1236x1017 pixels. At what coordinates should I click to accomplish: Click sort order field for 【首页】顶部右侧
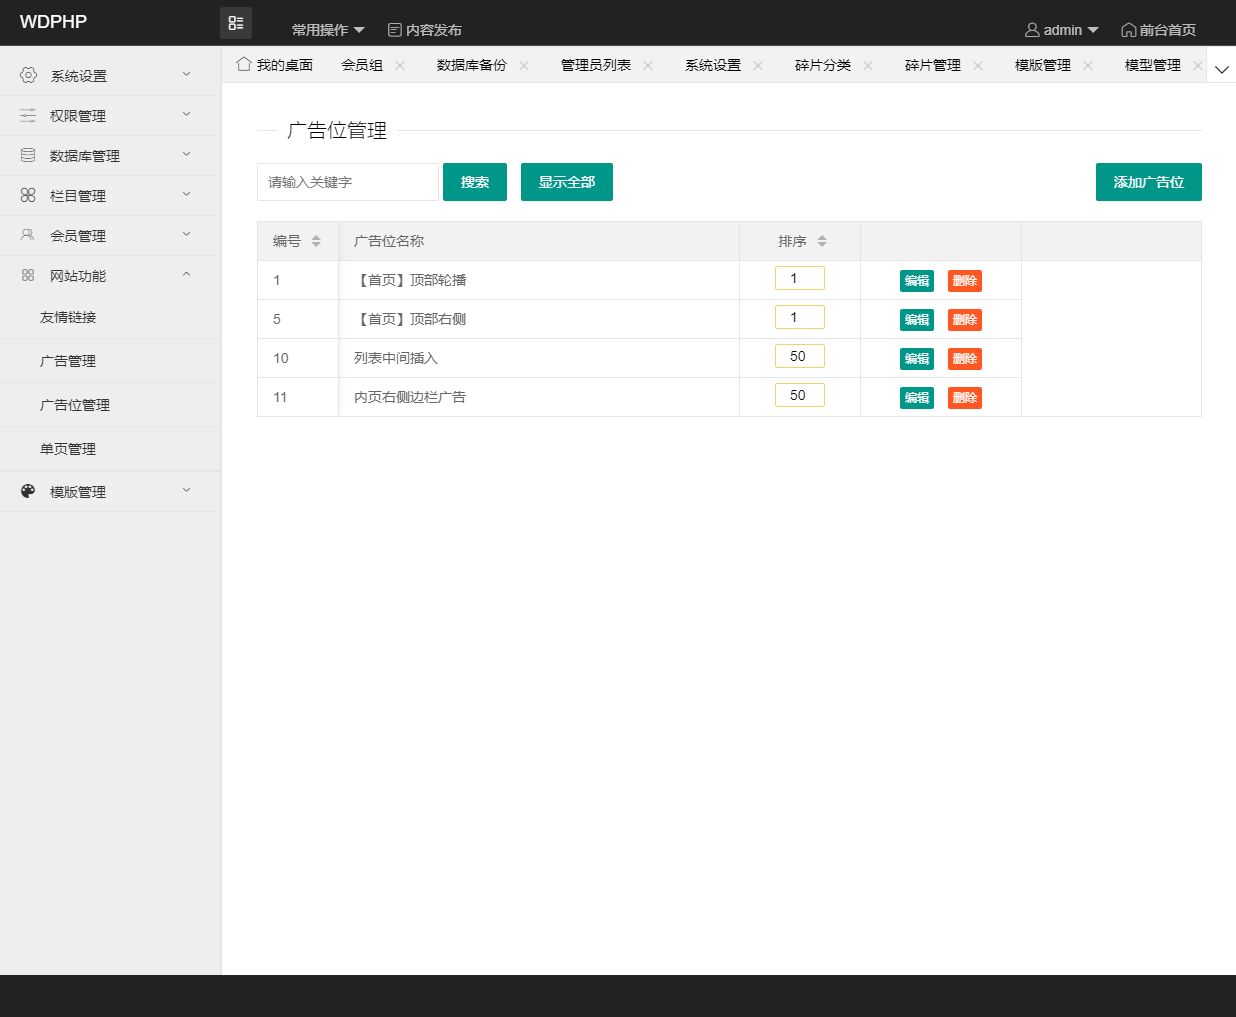pos(800,317)
